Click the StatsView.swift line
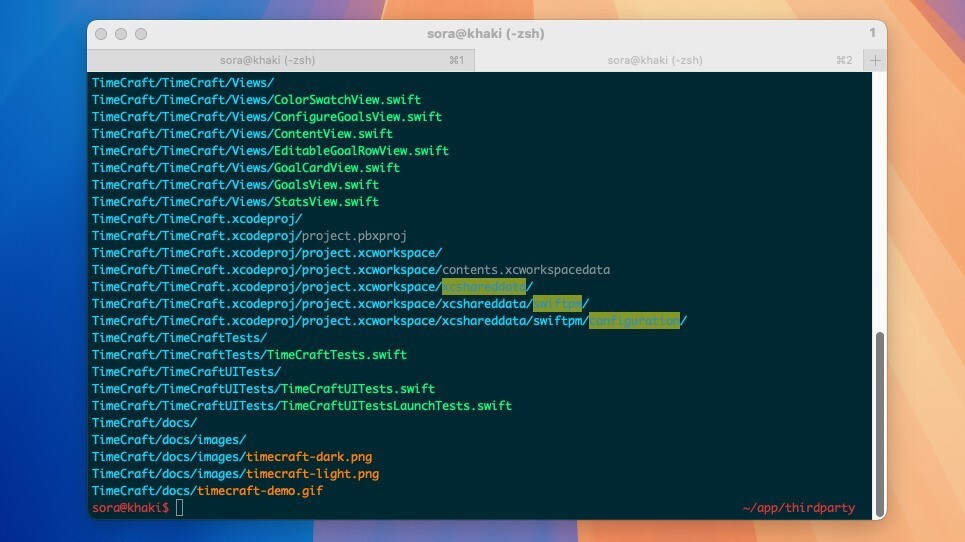 (235, 202)
